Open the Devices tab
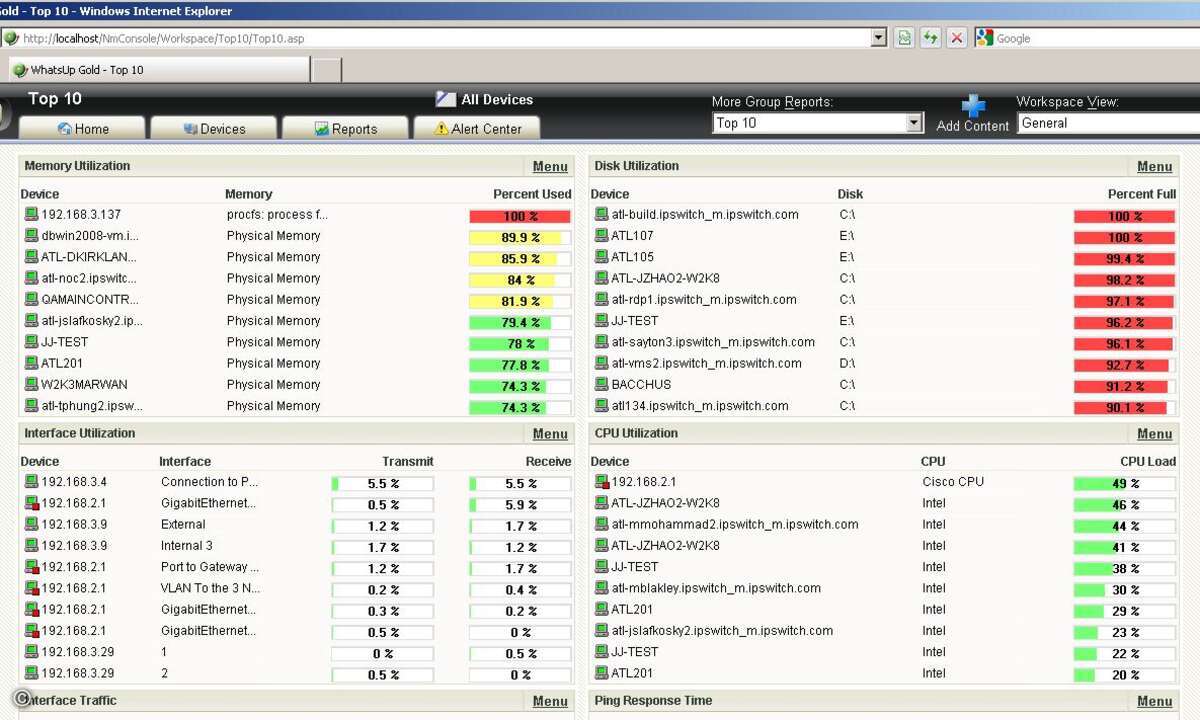 214,128
